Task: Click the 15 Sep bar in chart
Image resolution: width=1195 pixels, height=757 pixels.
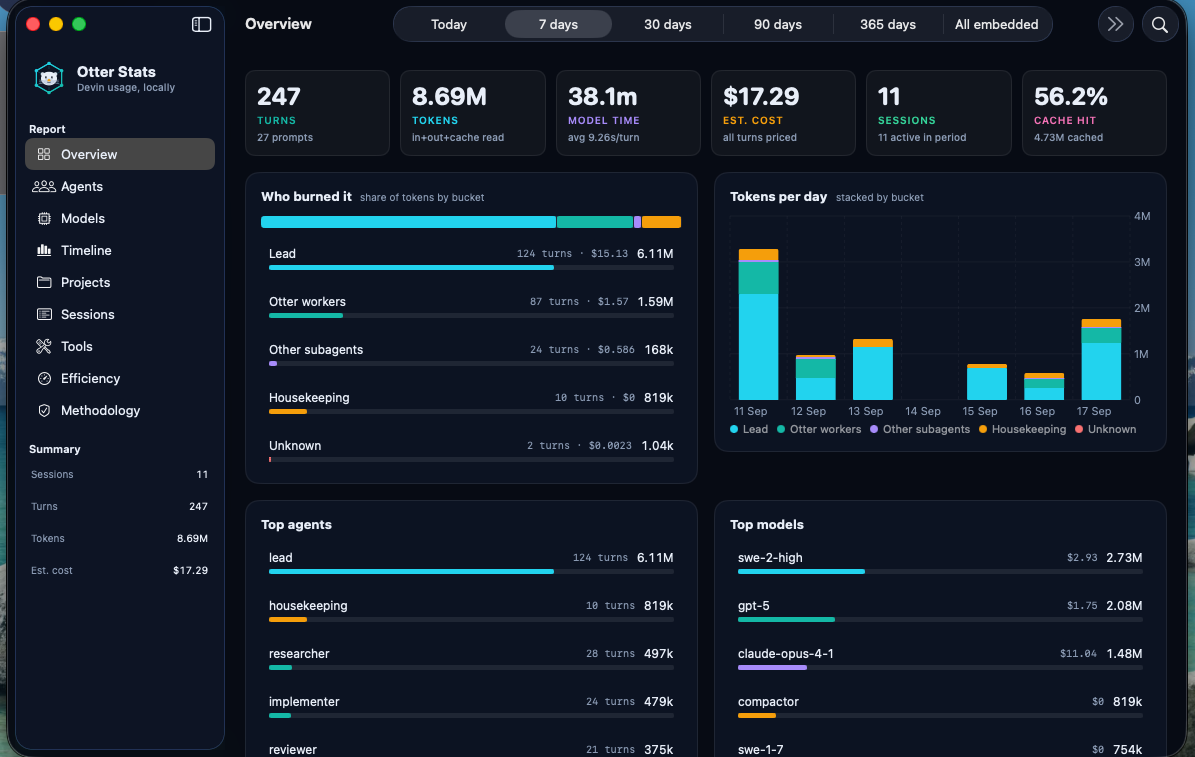Action: 987,382
